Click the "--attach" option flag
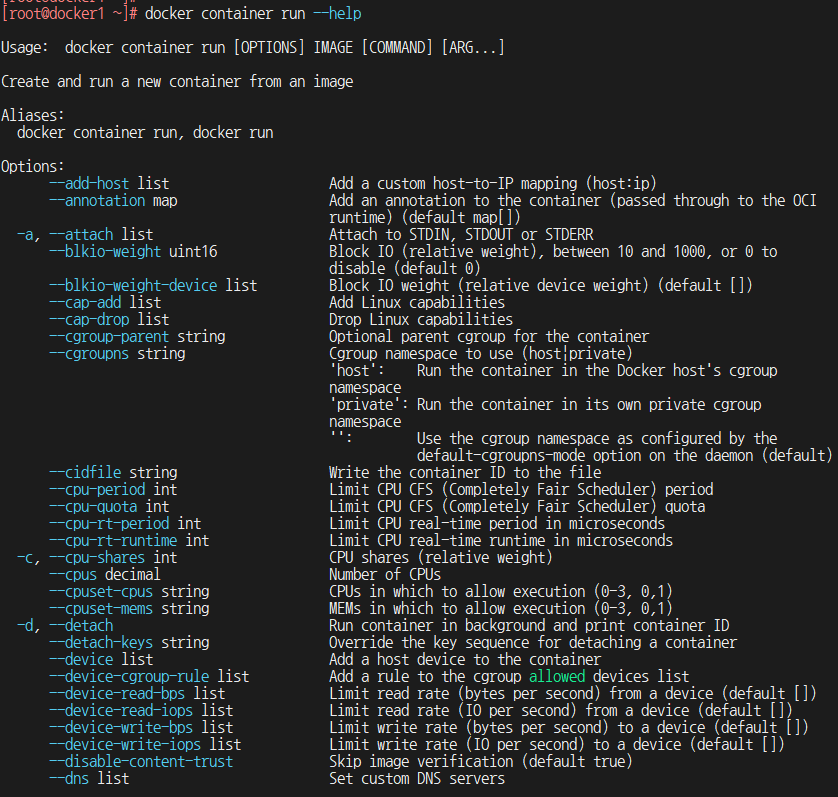This screenshot has width=838, height=797. pyautogui.click(x=81, y=235)
